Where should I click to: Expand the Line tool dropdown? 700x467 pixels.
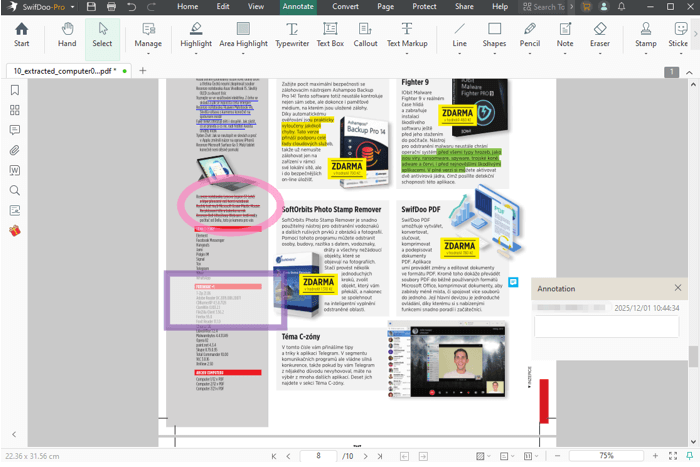[459, 54]
